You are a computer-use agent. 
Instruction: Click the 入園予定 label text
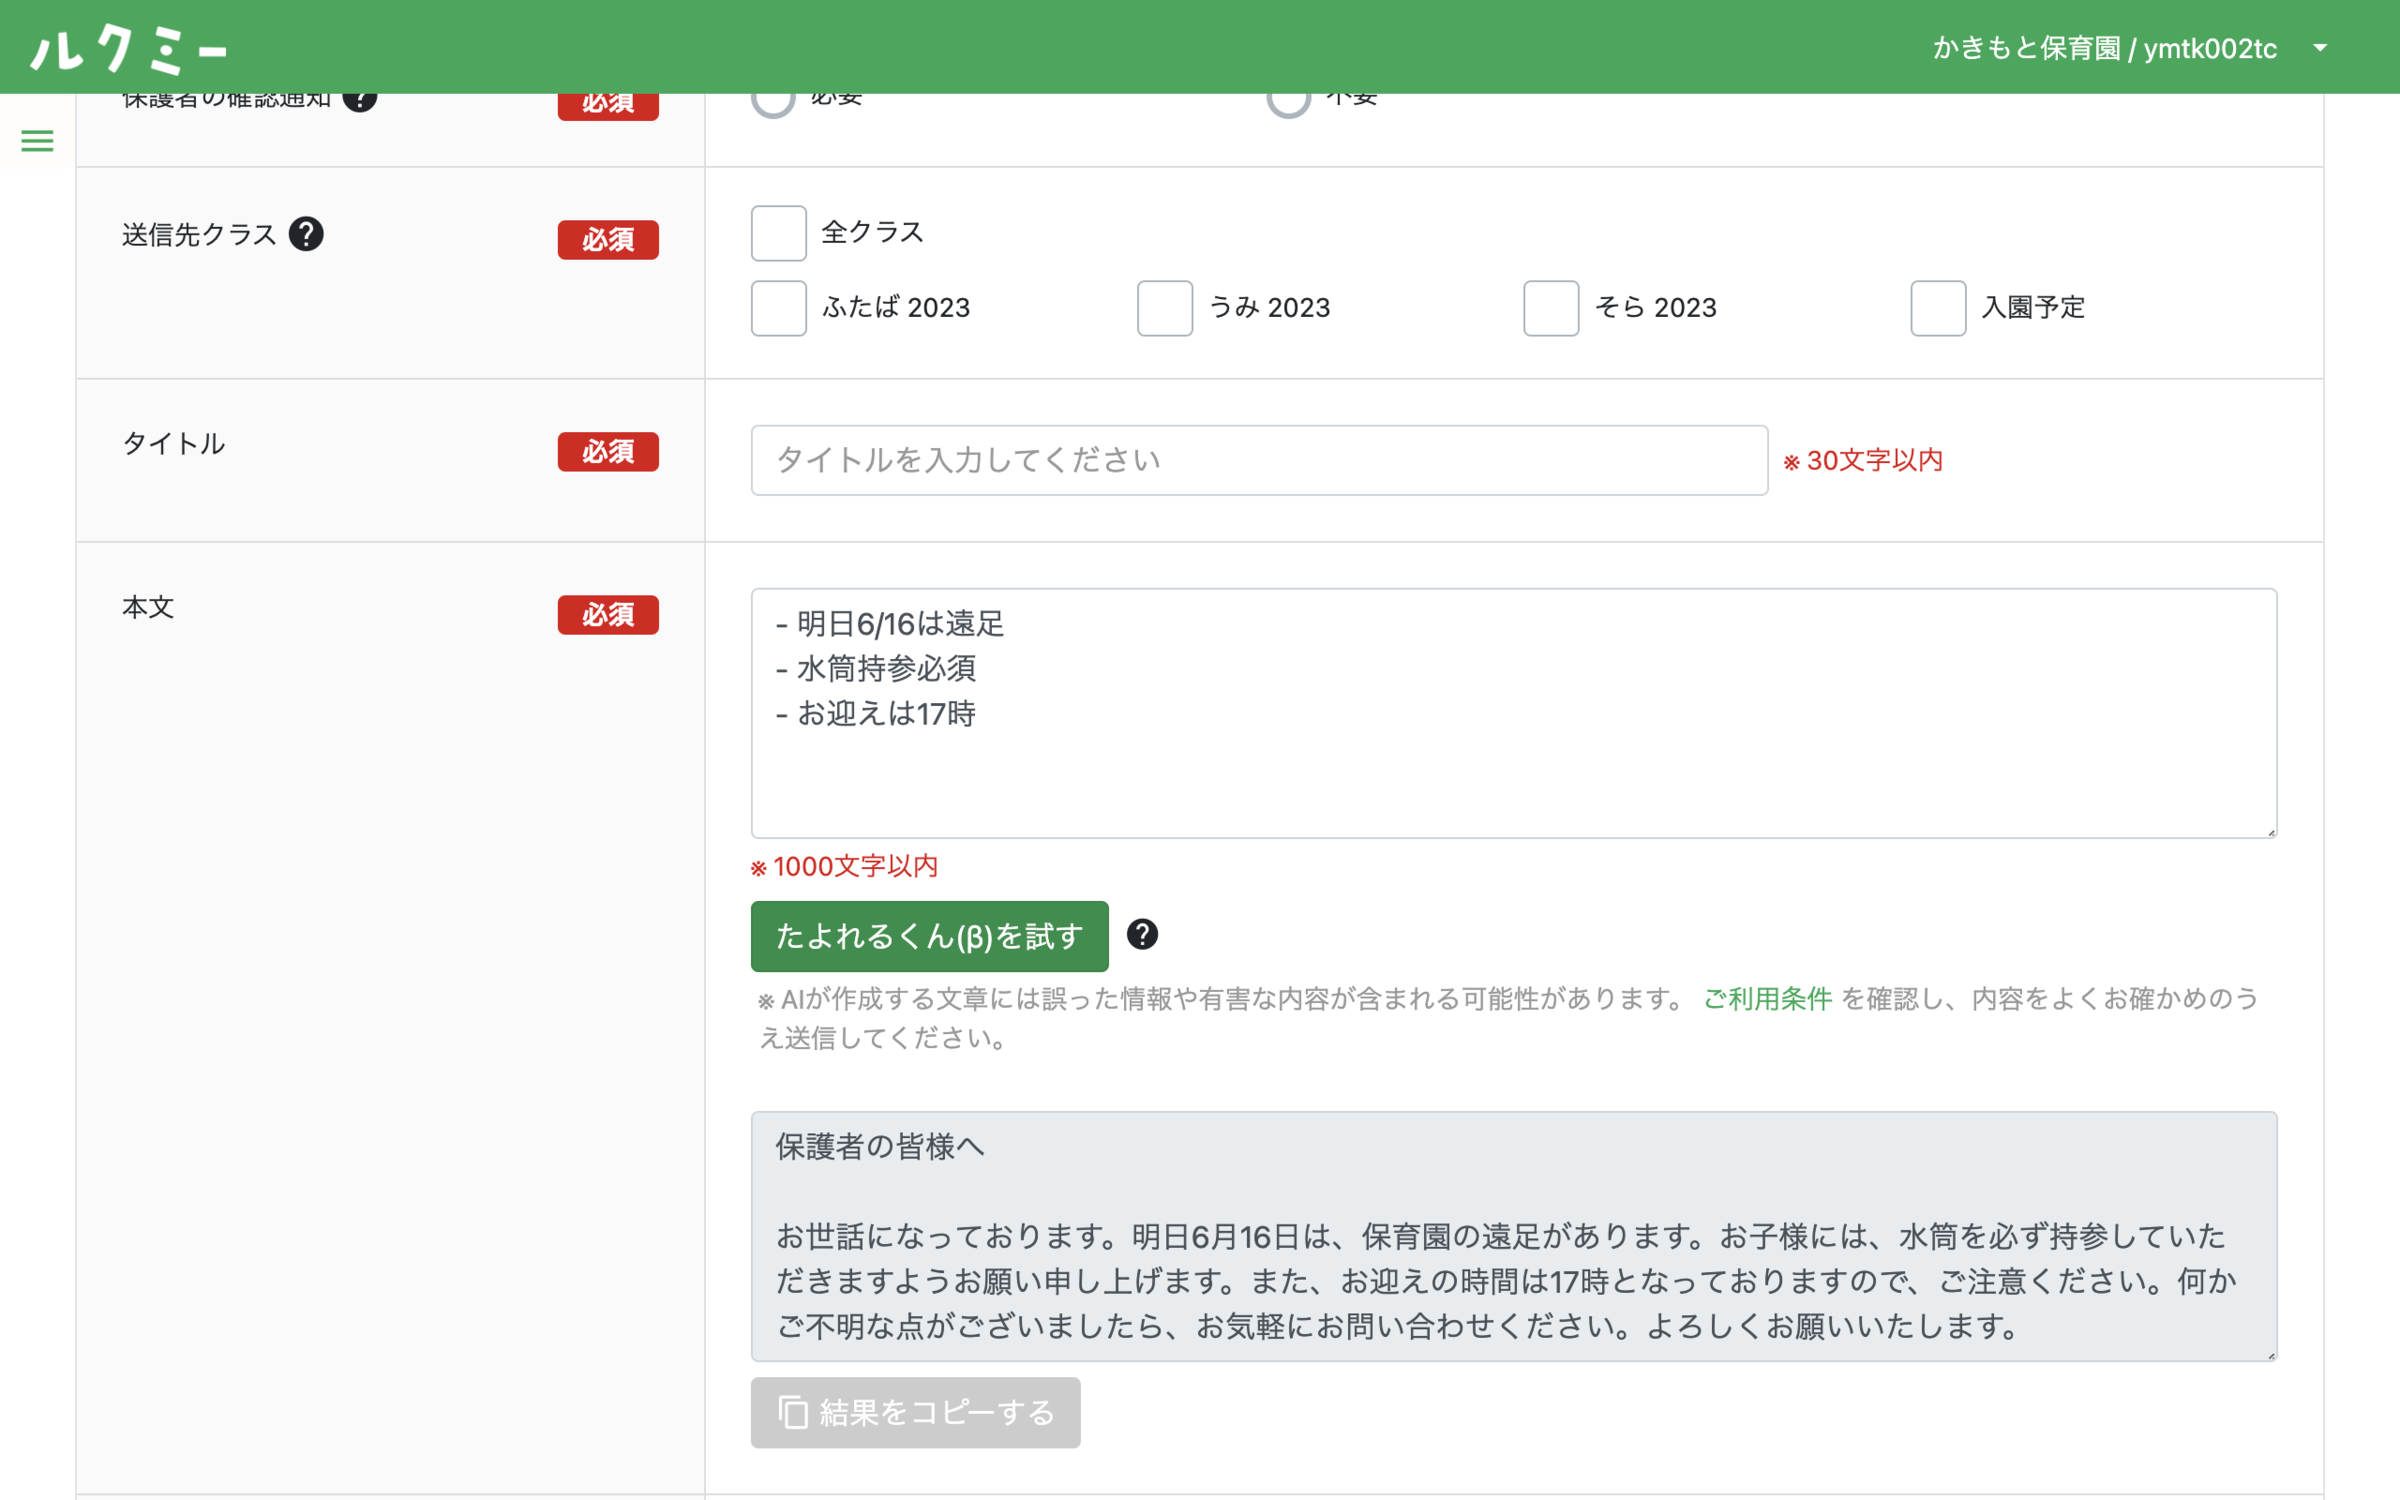(2033, 307)
